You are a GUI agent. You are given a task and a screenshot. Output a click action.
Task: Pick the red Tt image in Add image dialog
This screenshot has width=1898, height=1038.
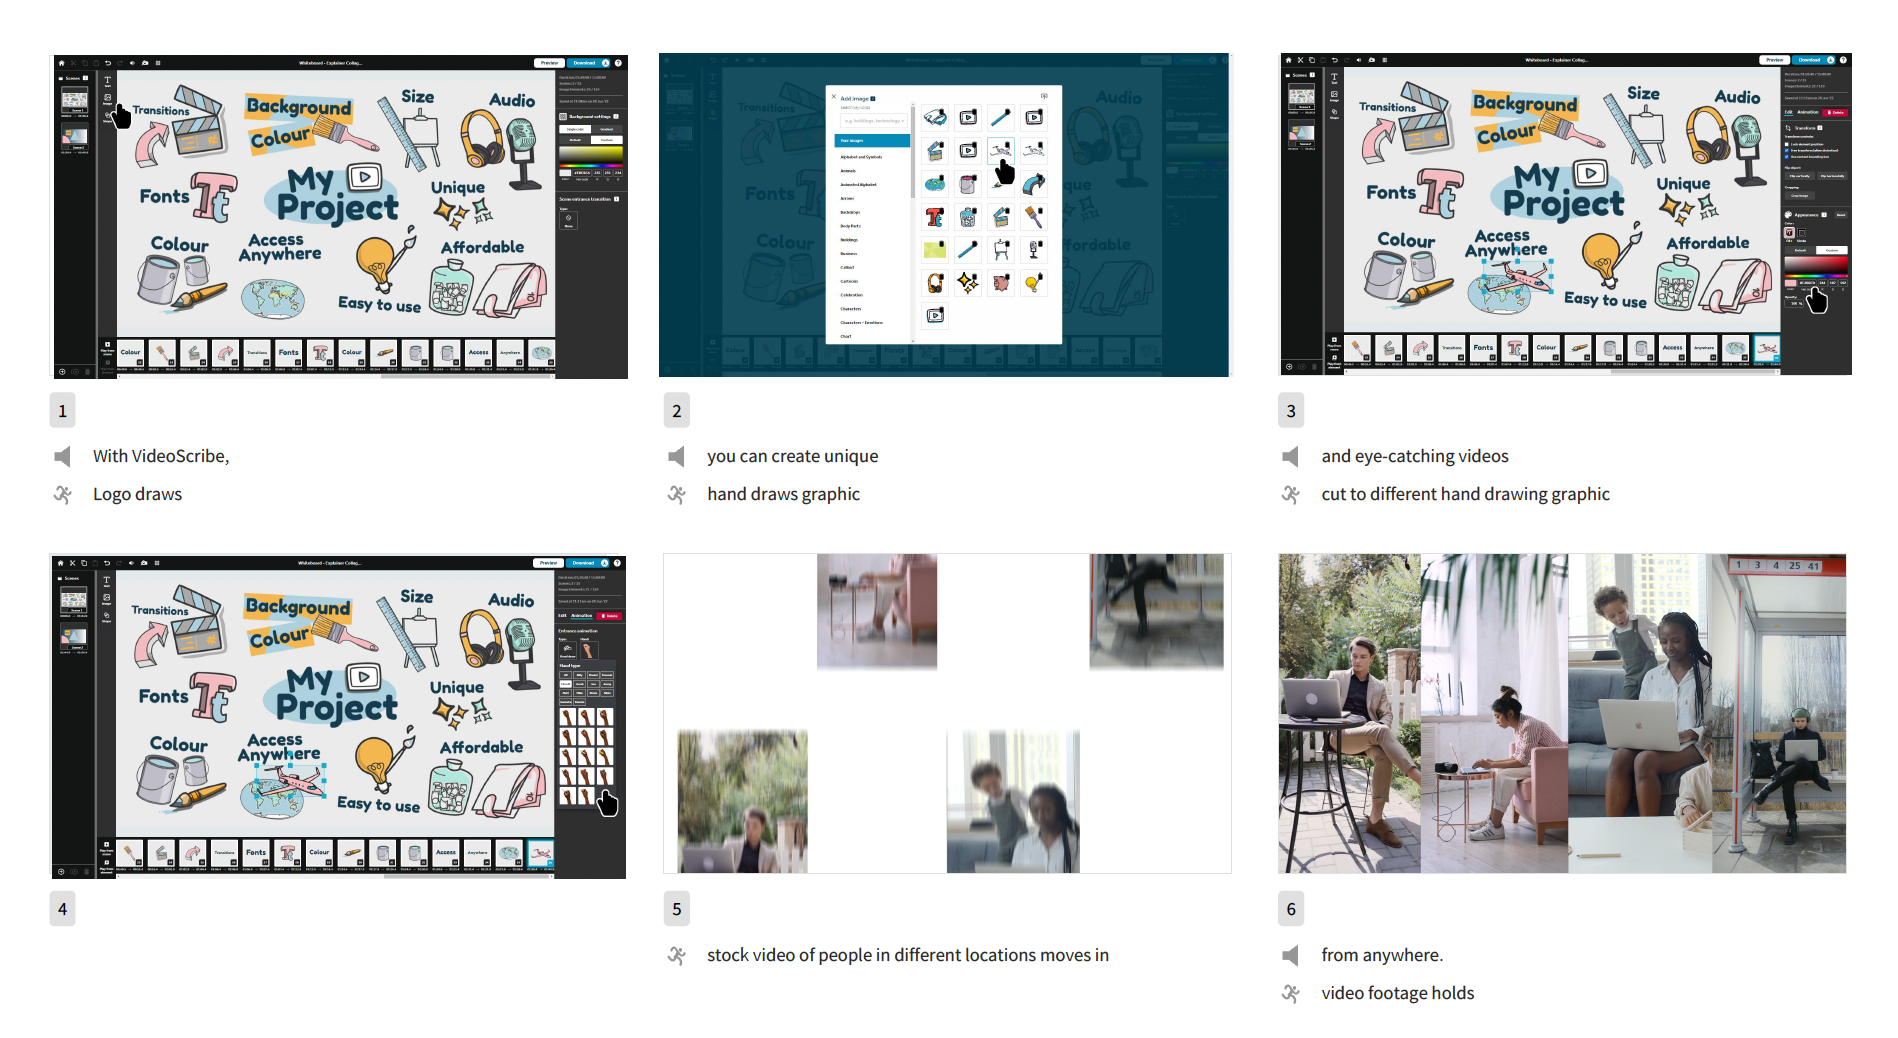point(935,216)
